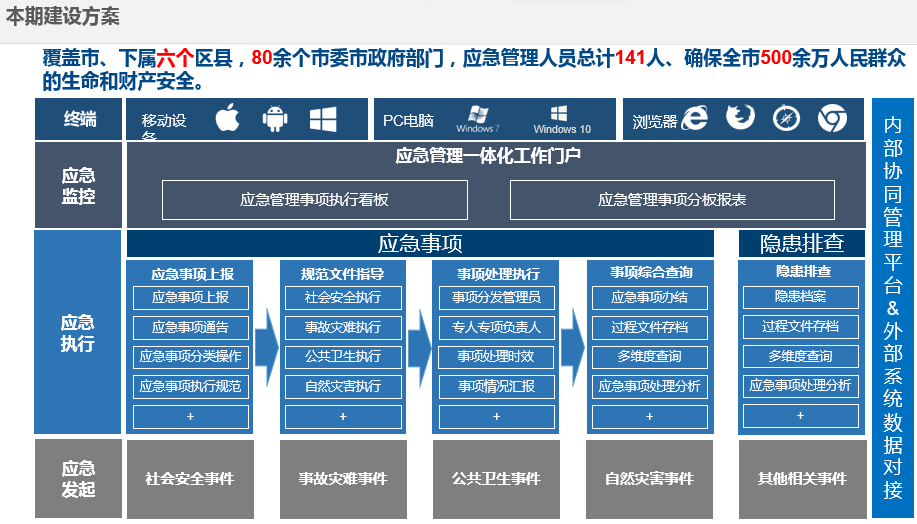Image resolution: width=917 pixels, height=524 pixels.
Task: Click 过程文件存档 in 事项综合查询 column
Action: [x=650, y=328]
